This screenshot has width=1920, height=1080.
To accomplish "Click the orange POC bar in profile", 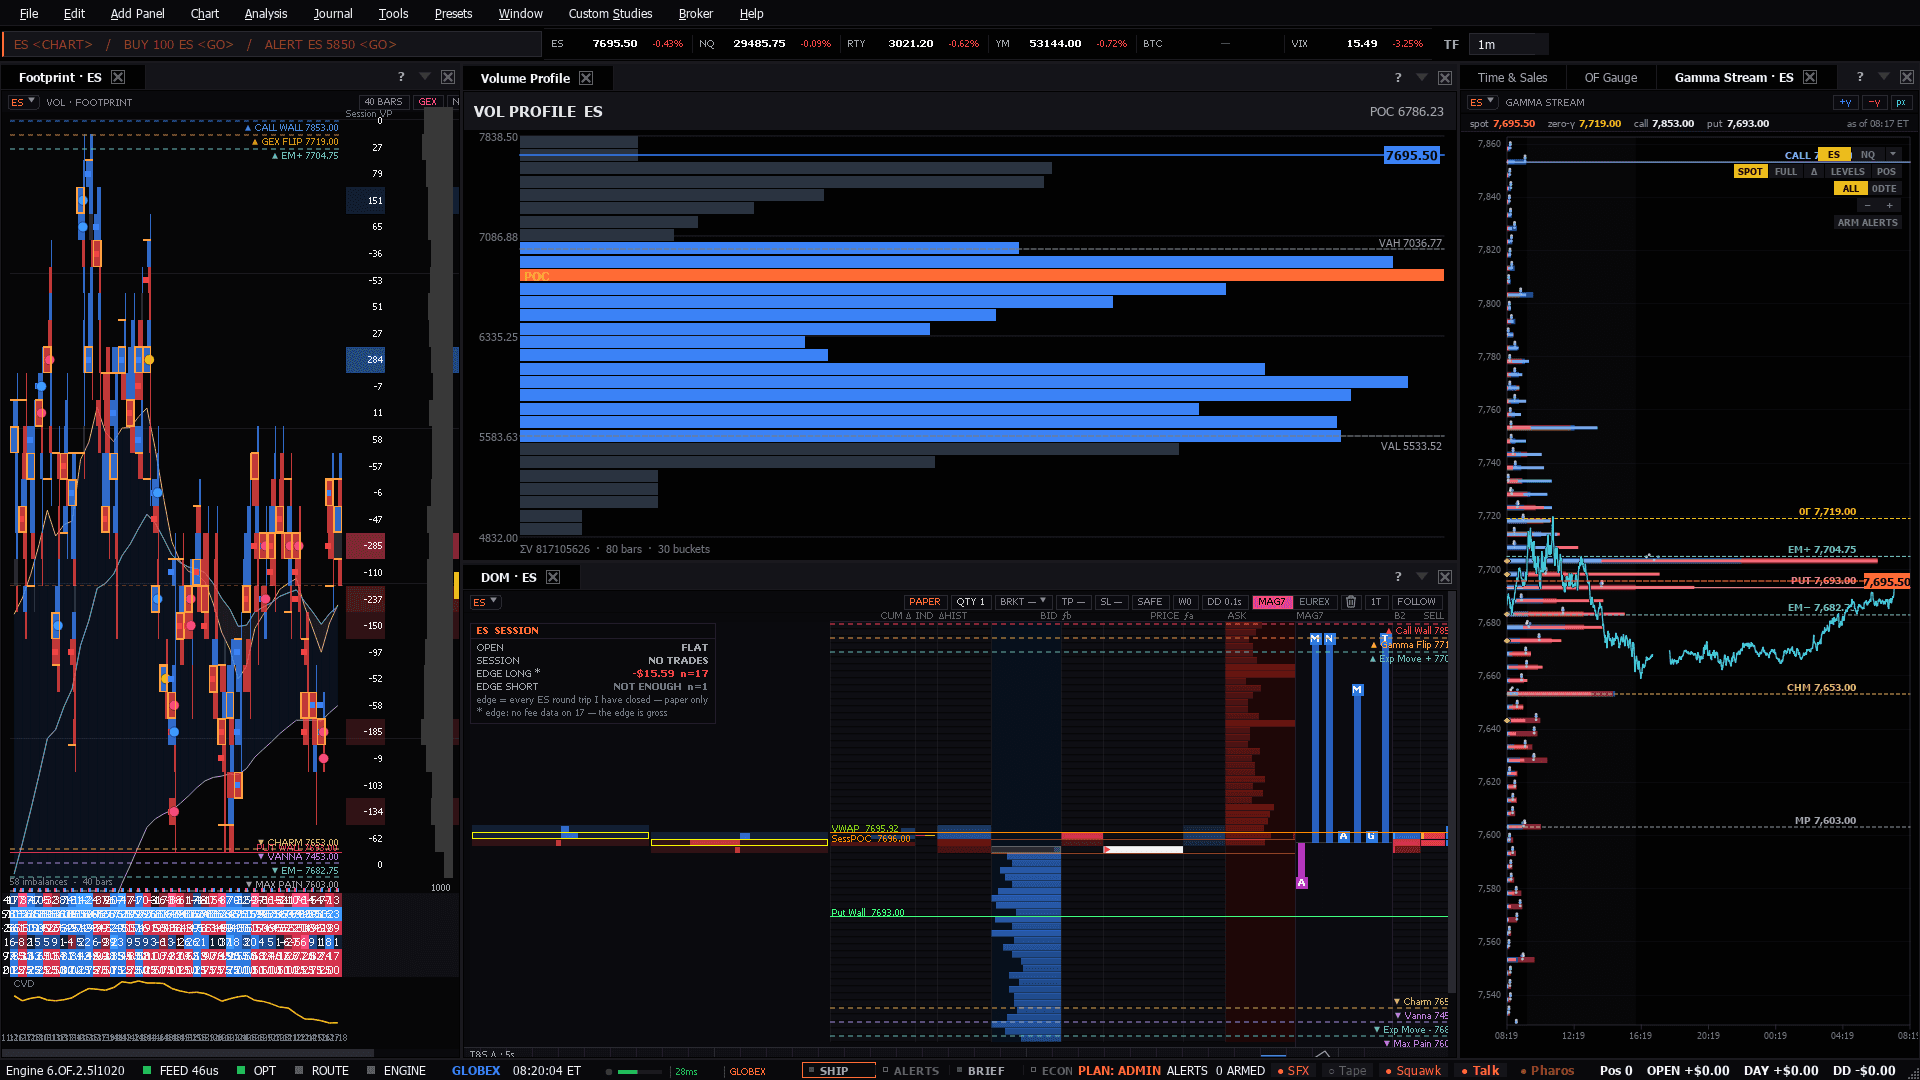I will [x=981, y=276].
